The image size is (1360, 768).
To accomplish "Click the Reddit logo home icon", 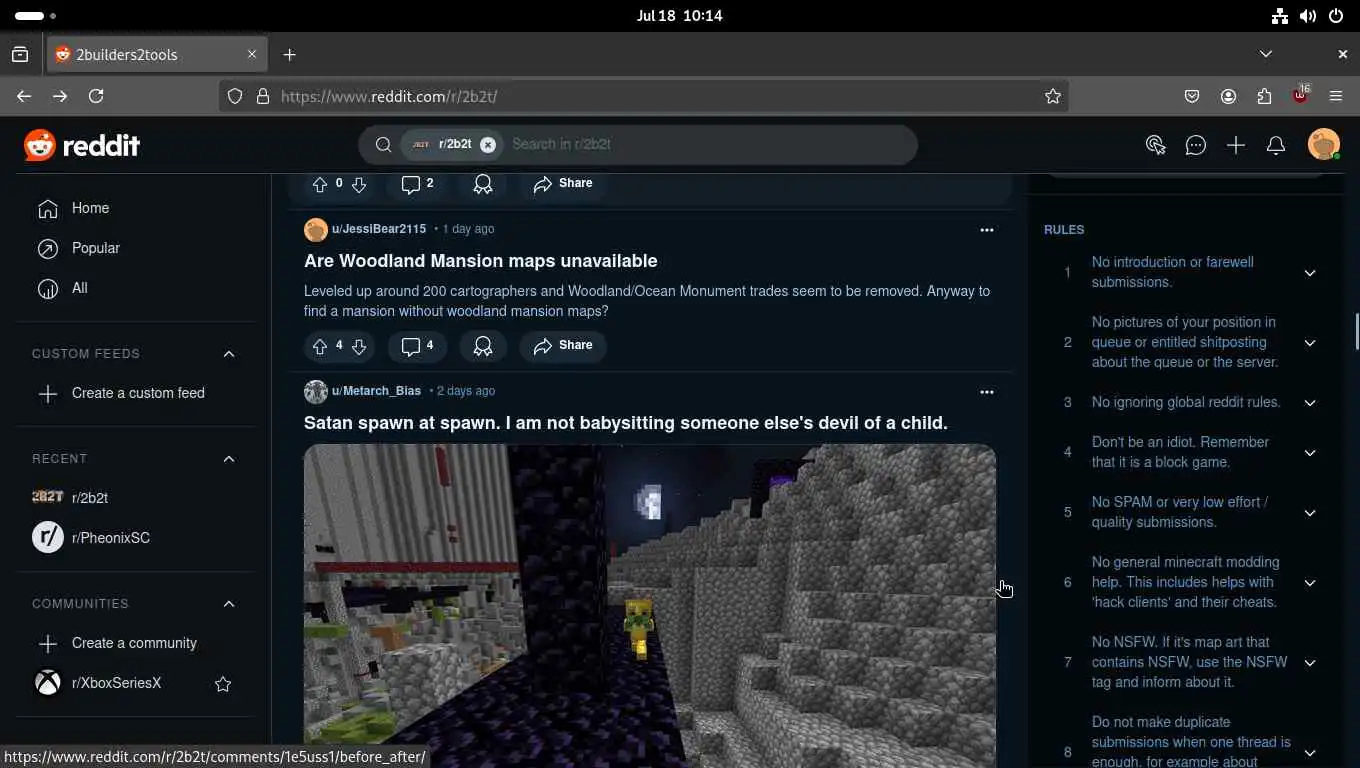I will 82,145.
